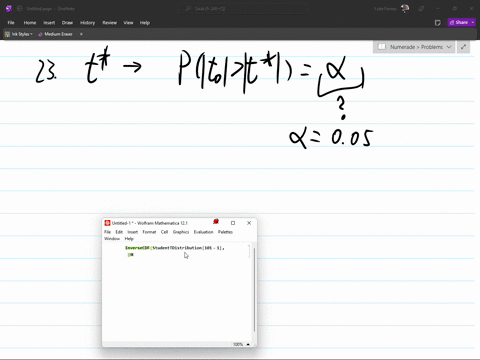Click the notebook icon beside Numerade

(x=382, y=47)
